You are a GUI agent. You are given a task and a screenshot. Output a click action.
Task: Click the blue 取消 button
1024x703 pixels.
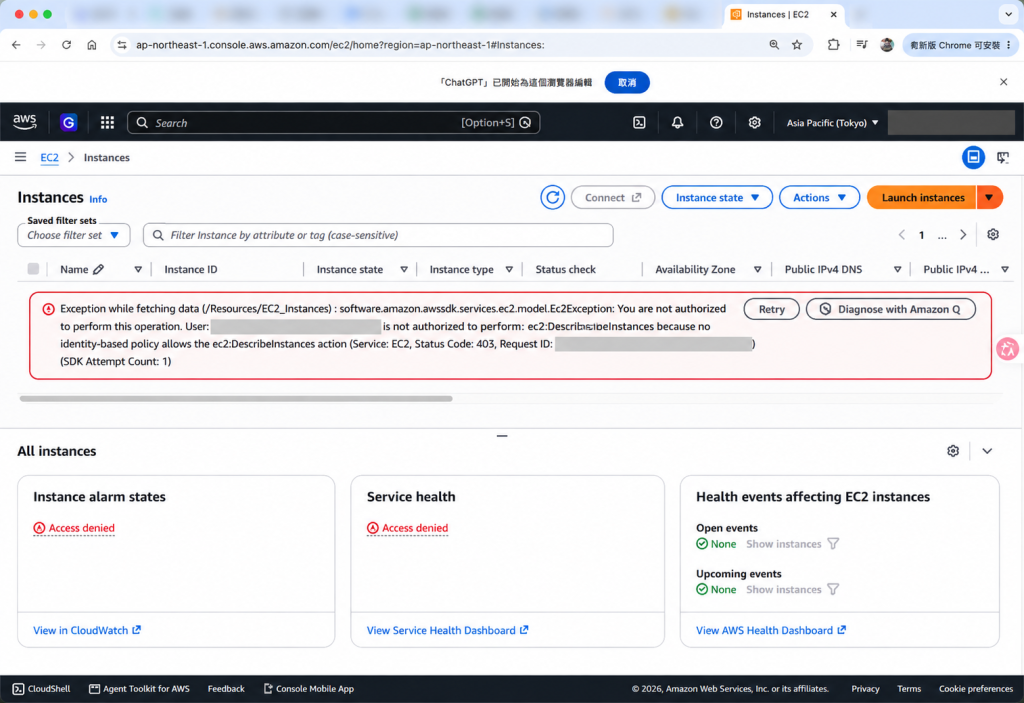[627, 82]
